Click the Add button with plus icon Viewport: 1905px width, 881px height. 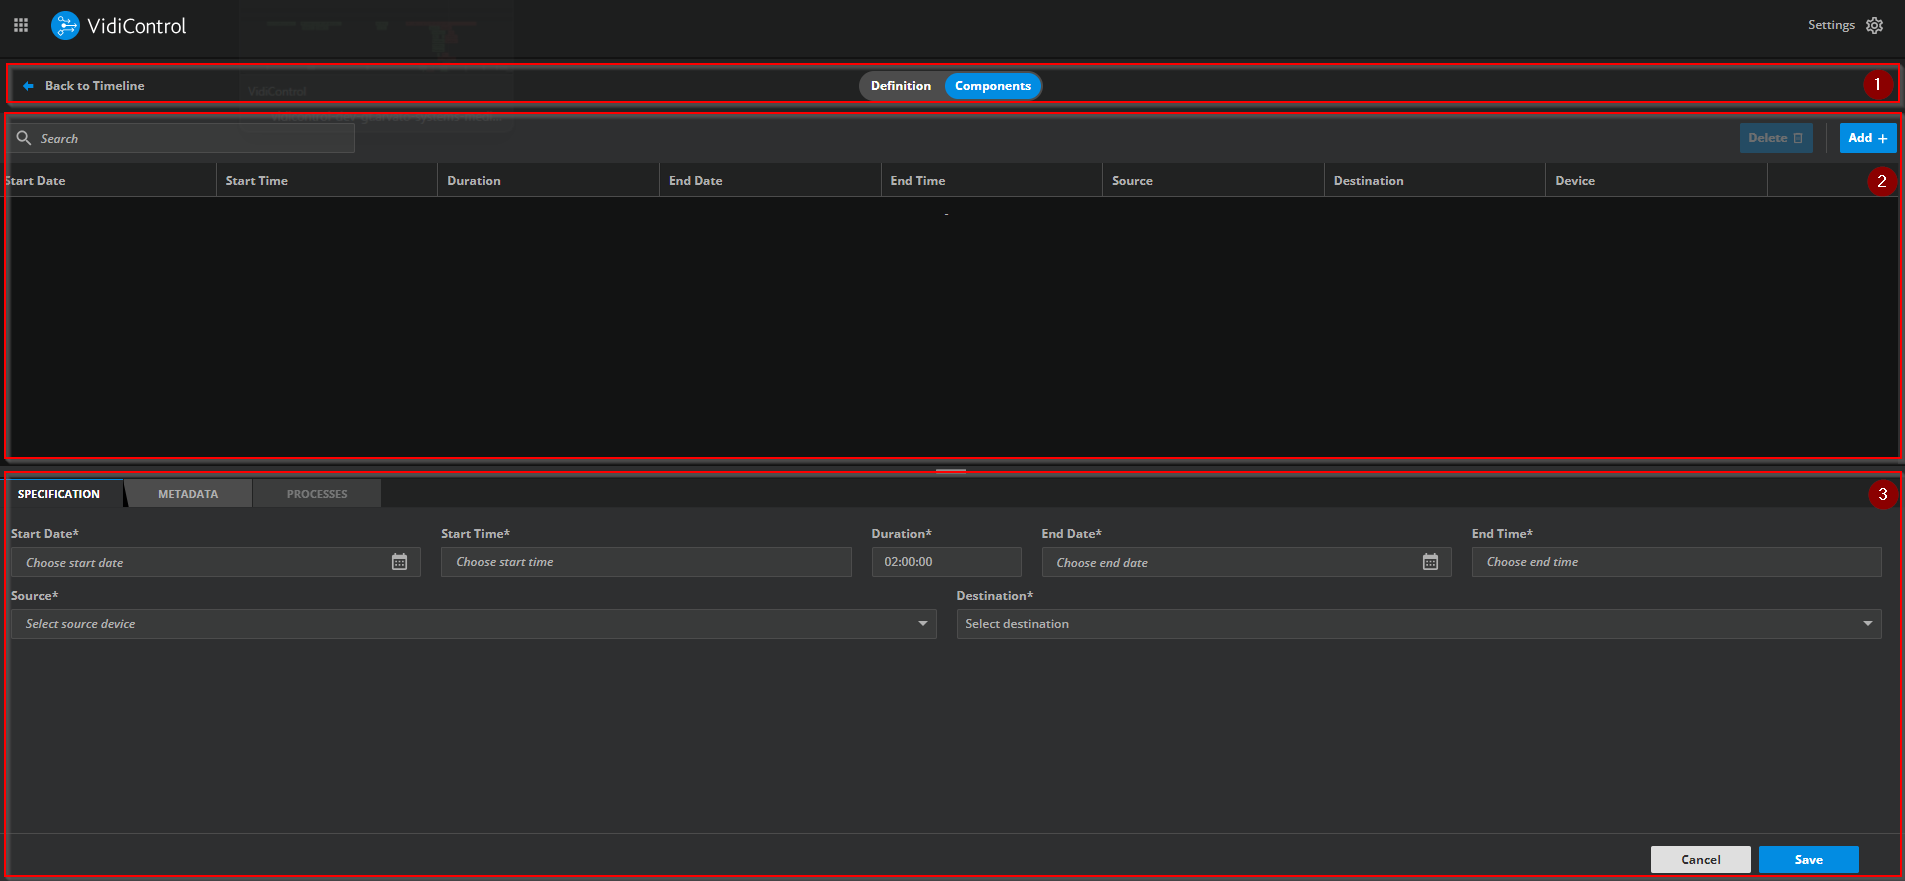(1867, 138)
